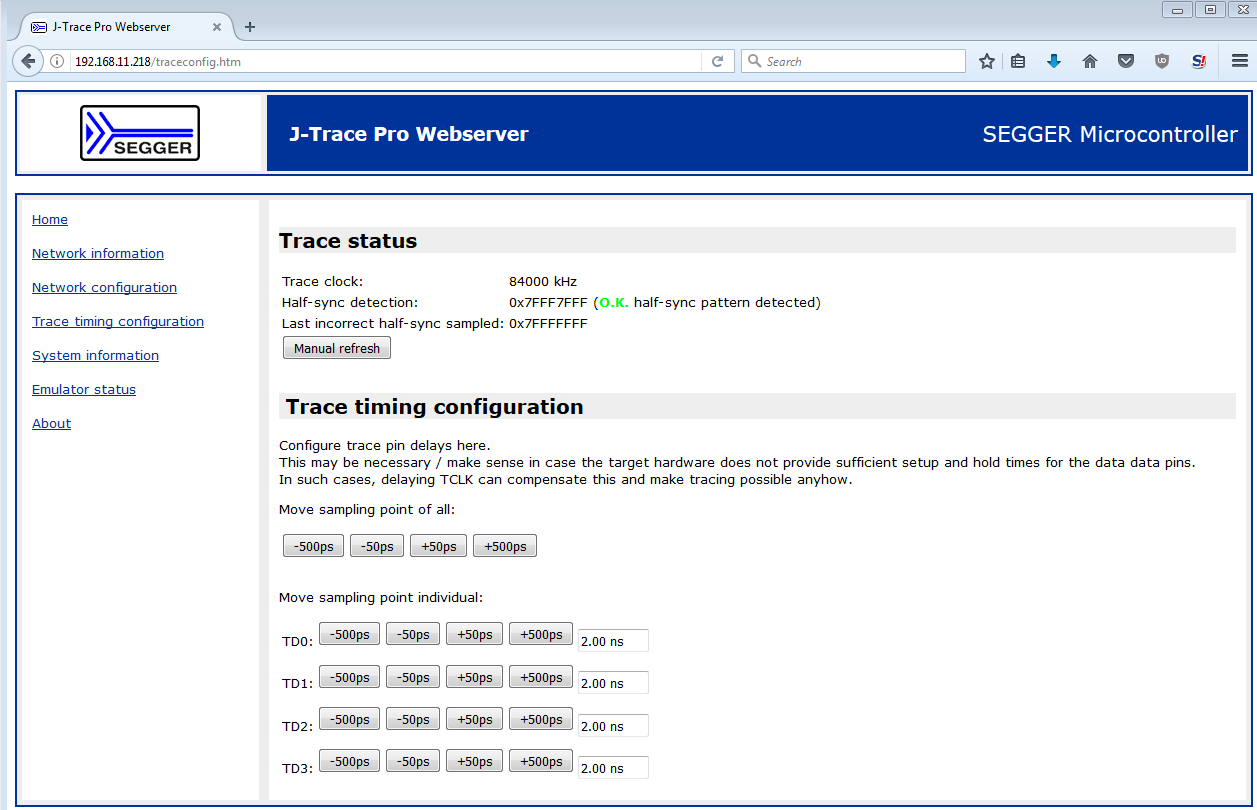
Task: Increase TD3 delay by 500ps
Action: [541, 761]
